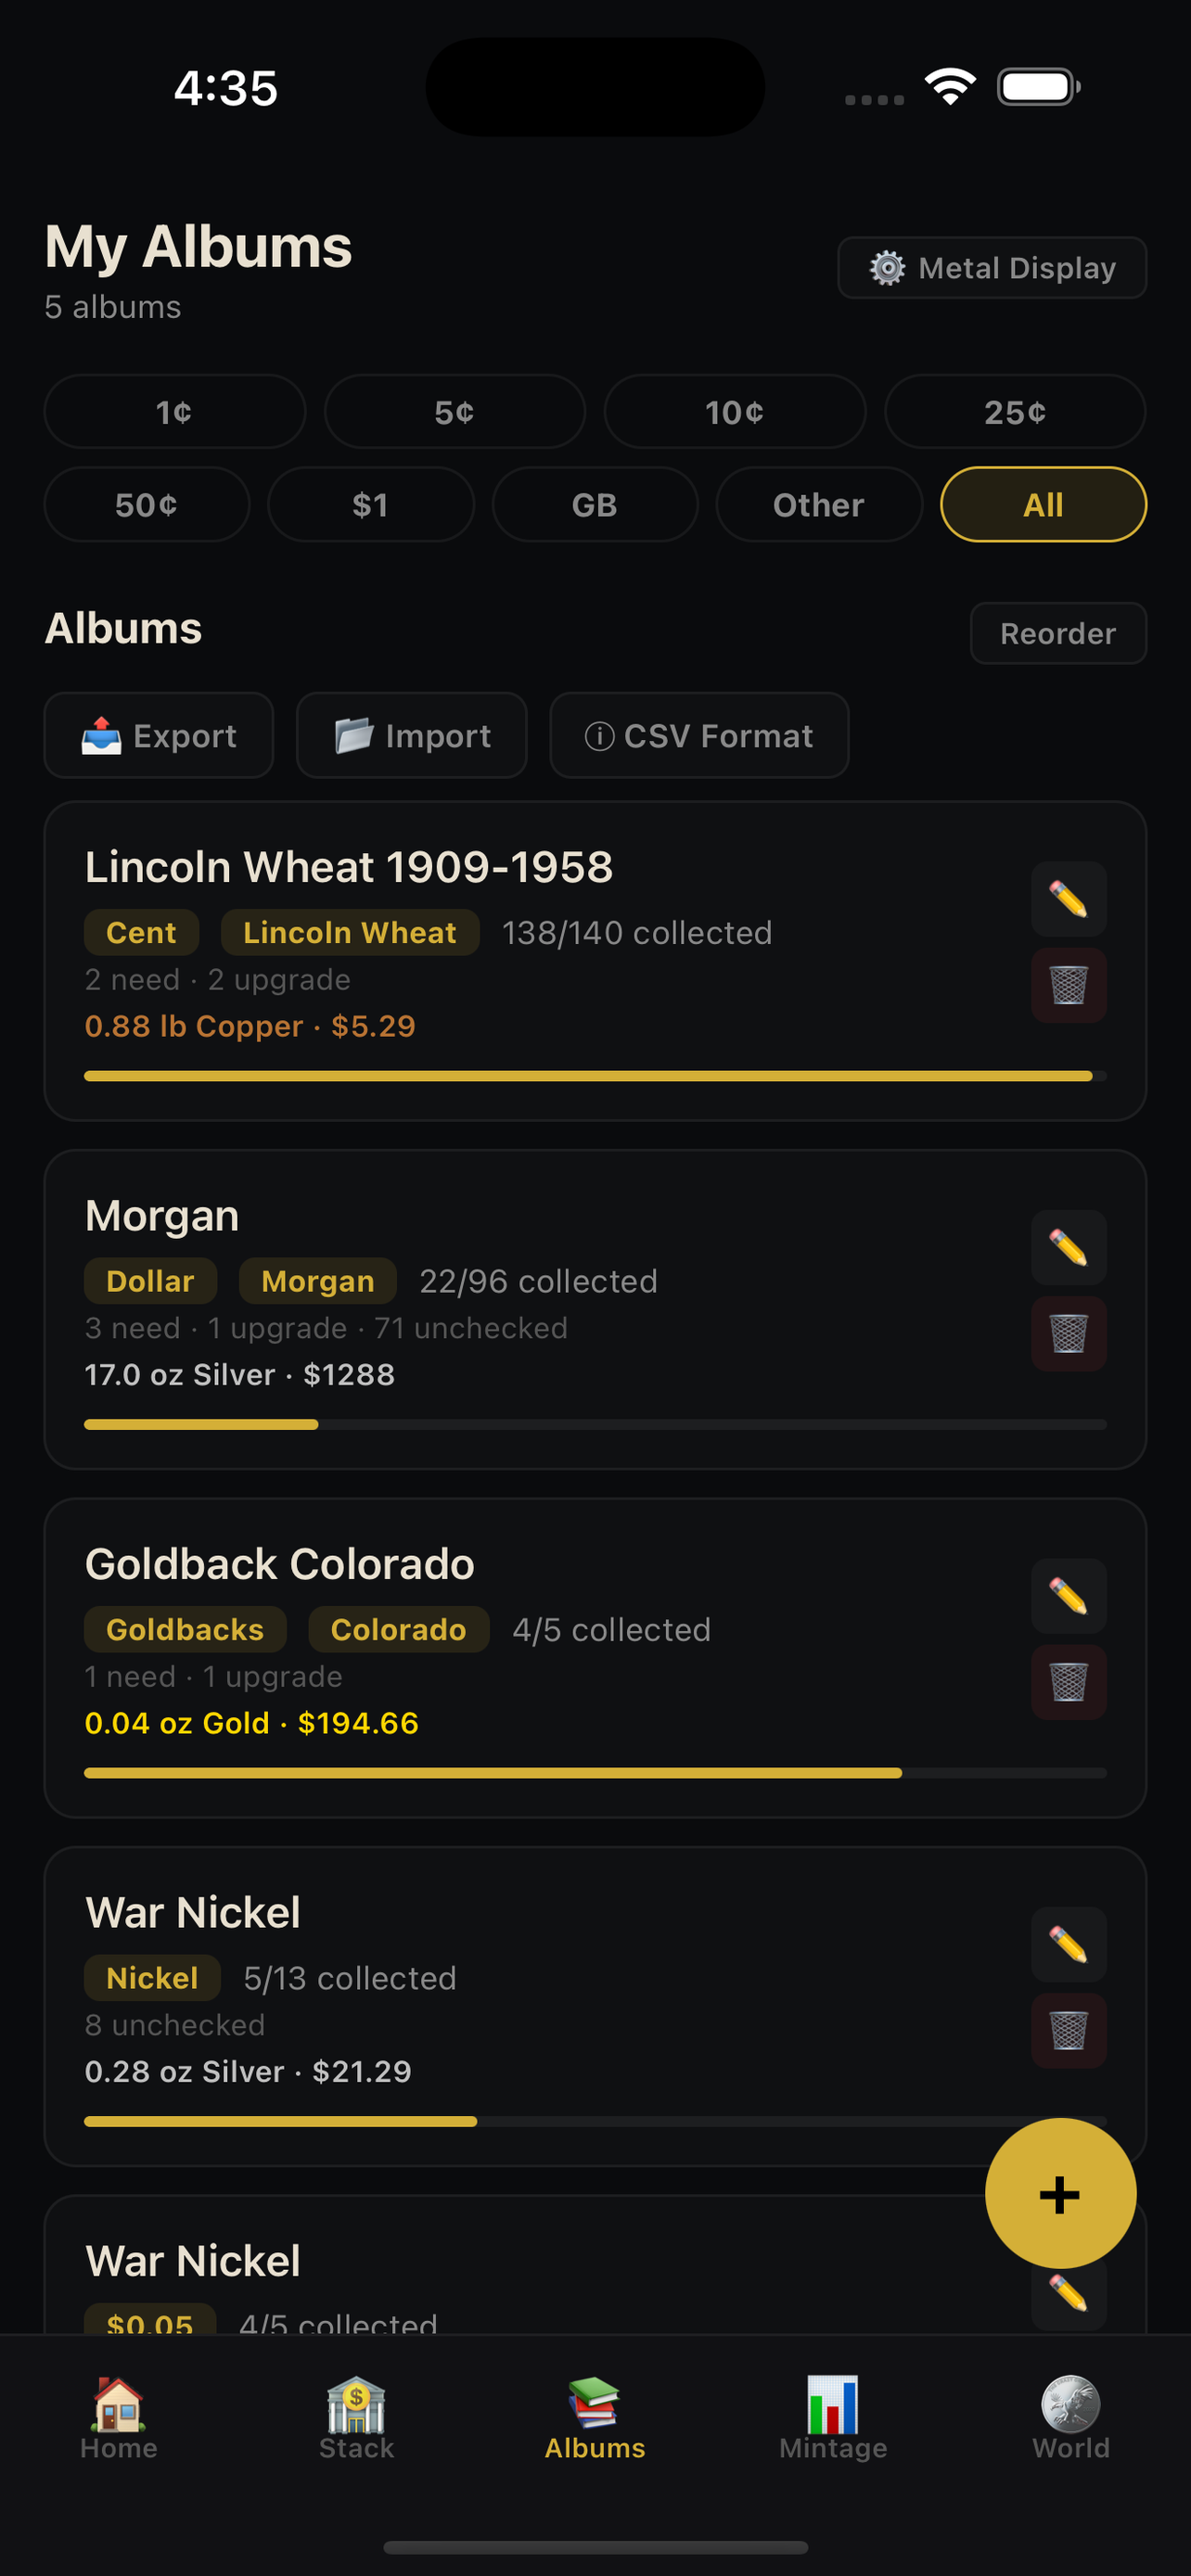The image size is (1191, 2576).
Task: Edit the Goldback Colorado album
Action: click(1068, 1597)
